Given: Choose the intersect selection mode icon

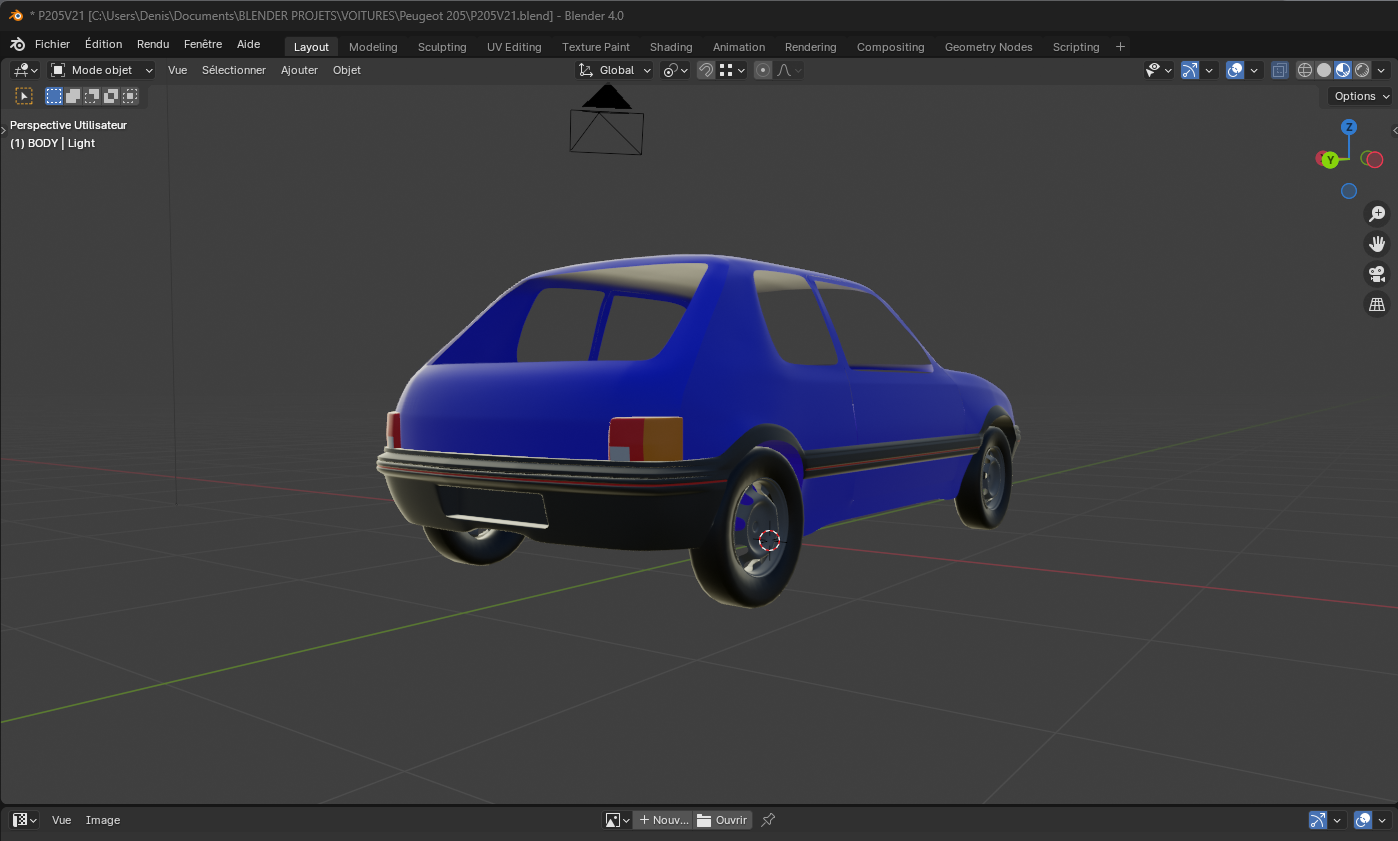Looking at the screenshot, I should (130, 96).
